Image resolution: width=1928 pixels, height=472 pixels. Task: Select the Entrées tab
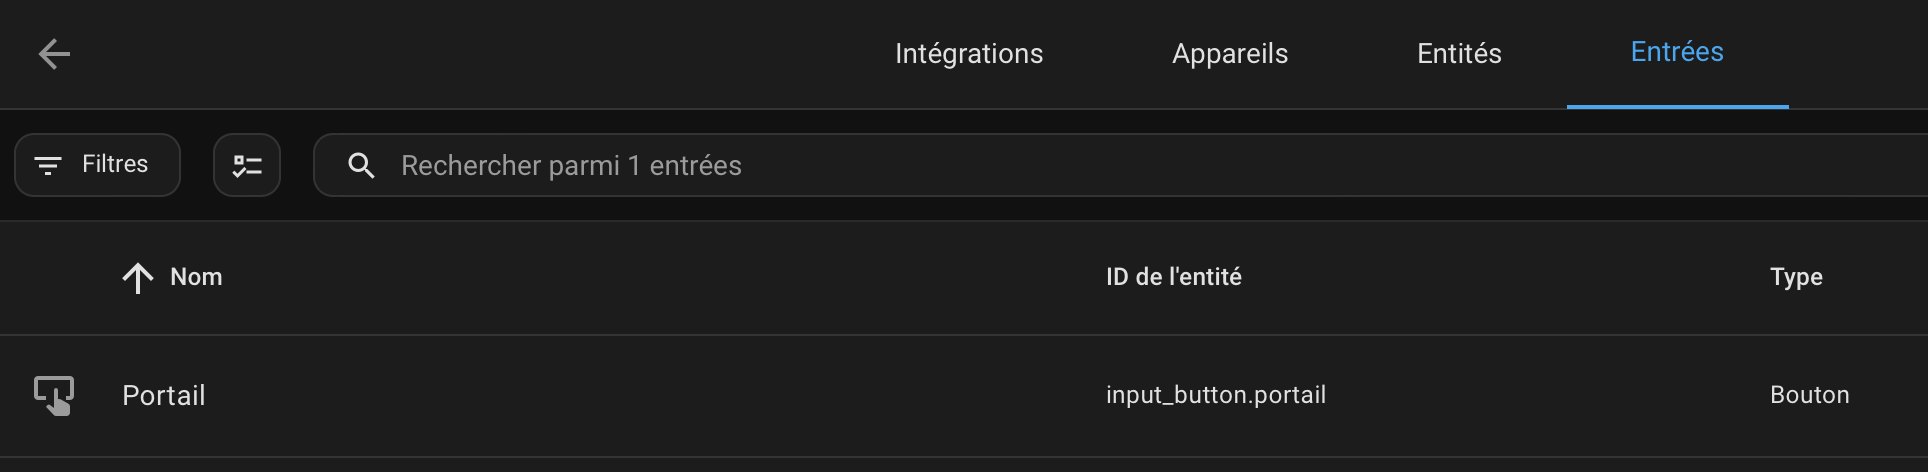[1677, 52]
